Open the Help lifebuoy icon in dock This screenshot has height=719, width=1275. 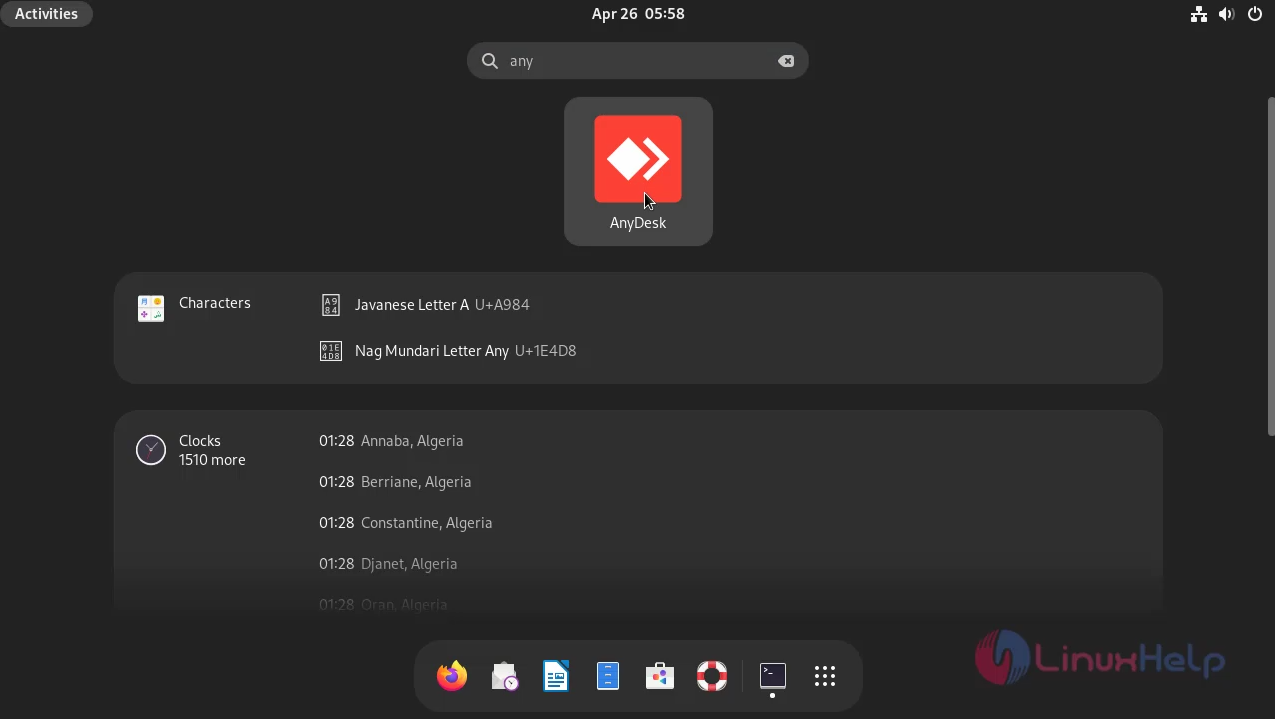pos(712,676)
